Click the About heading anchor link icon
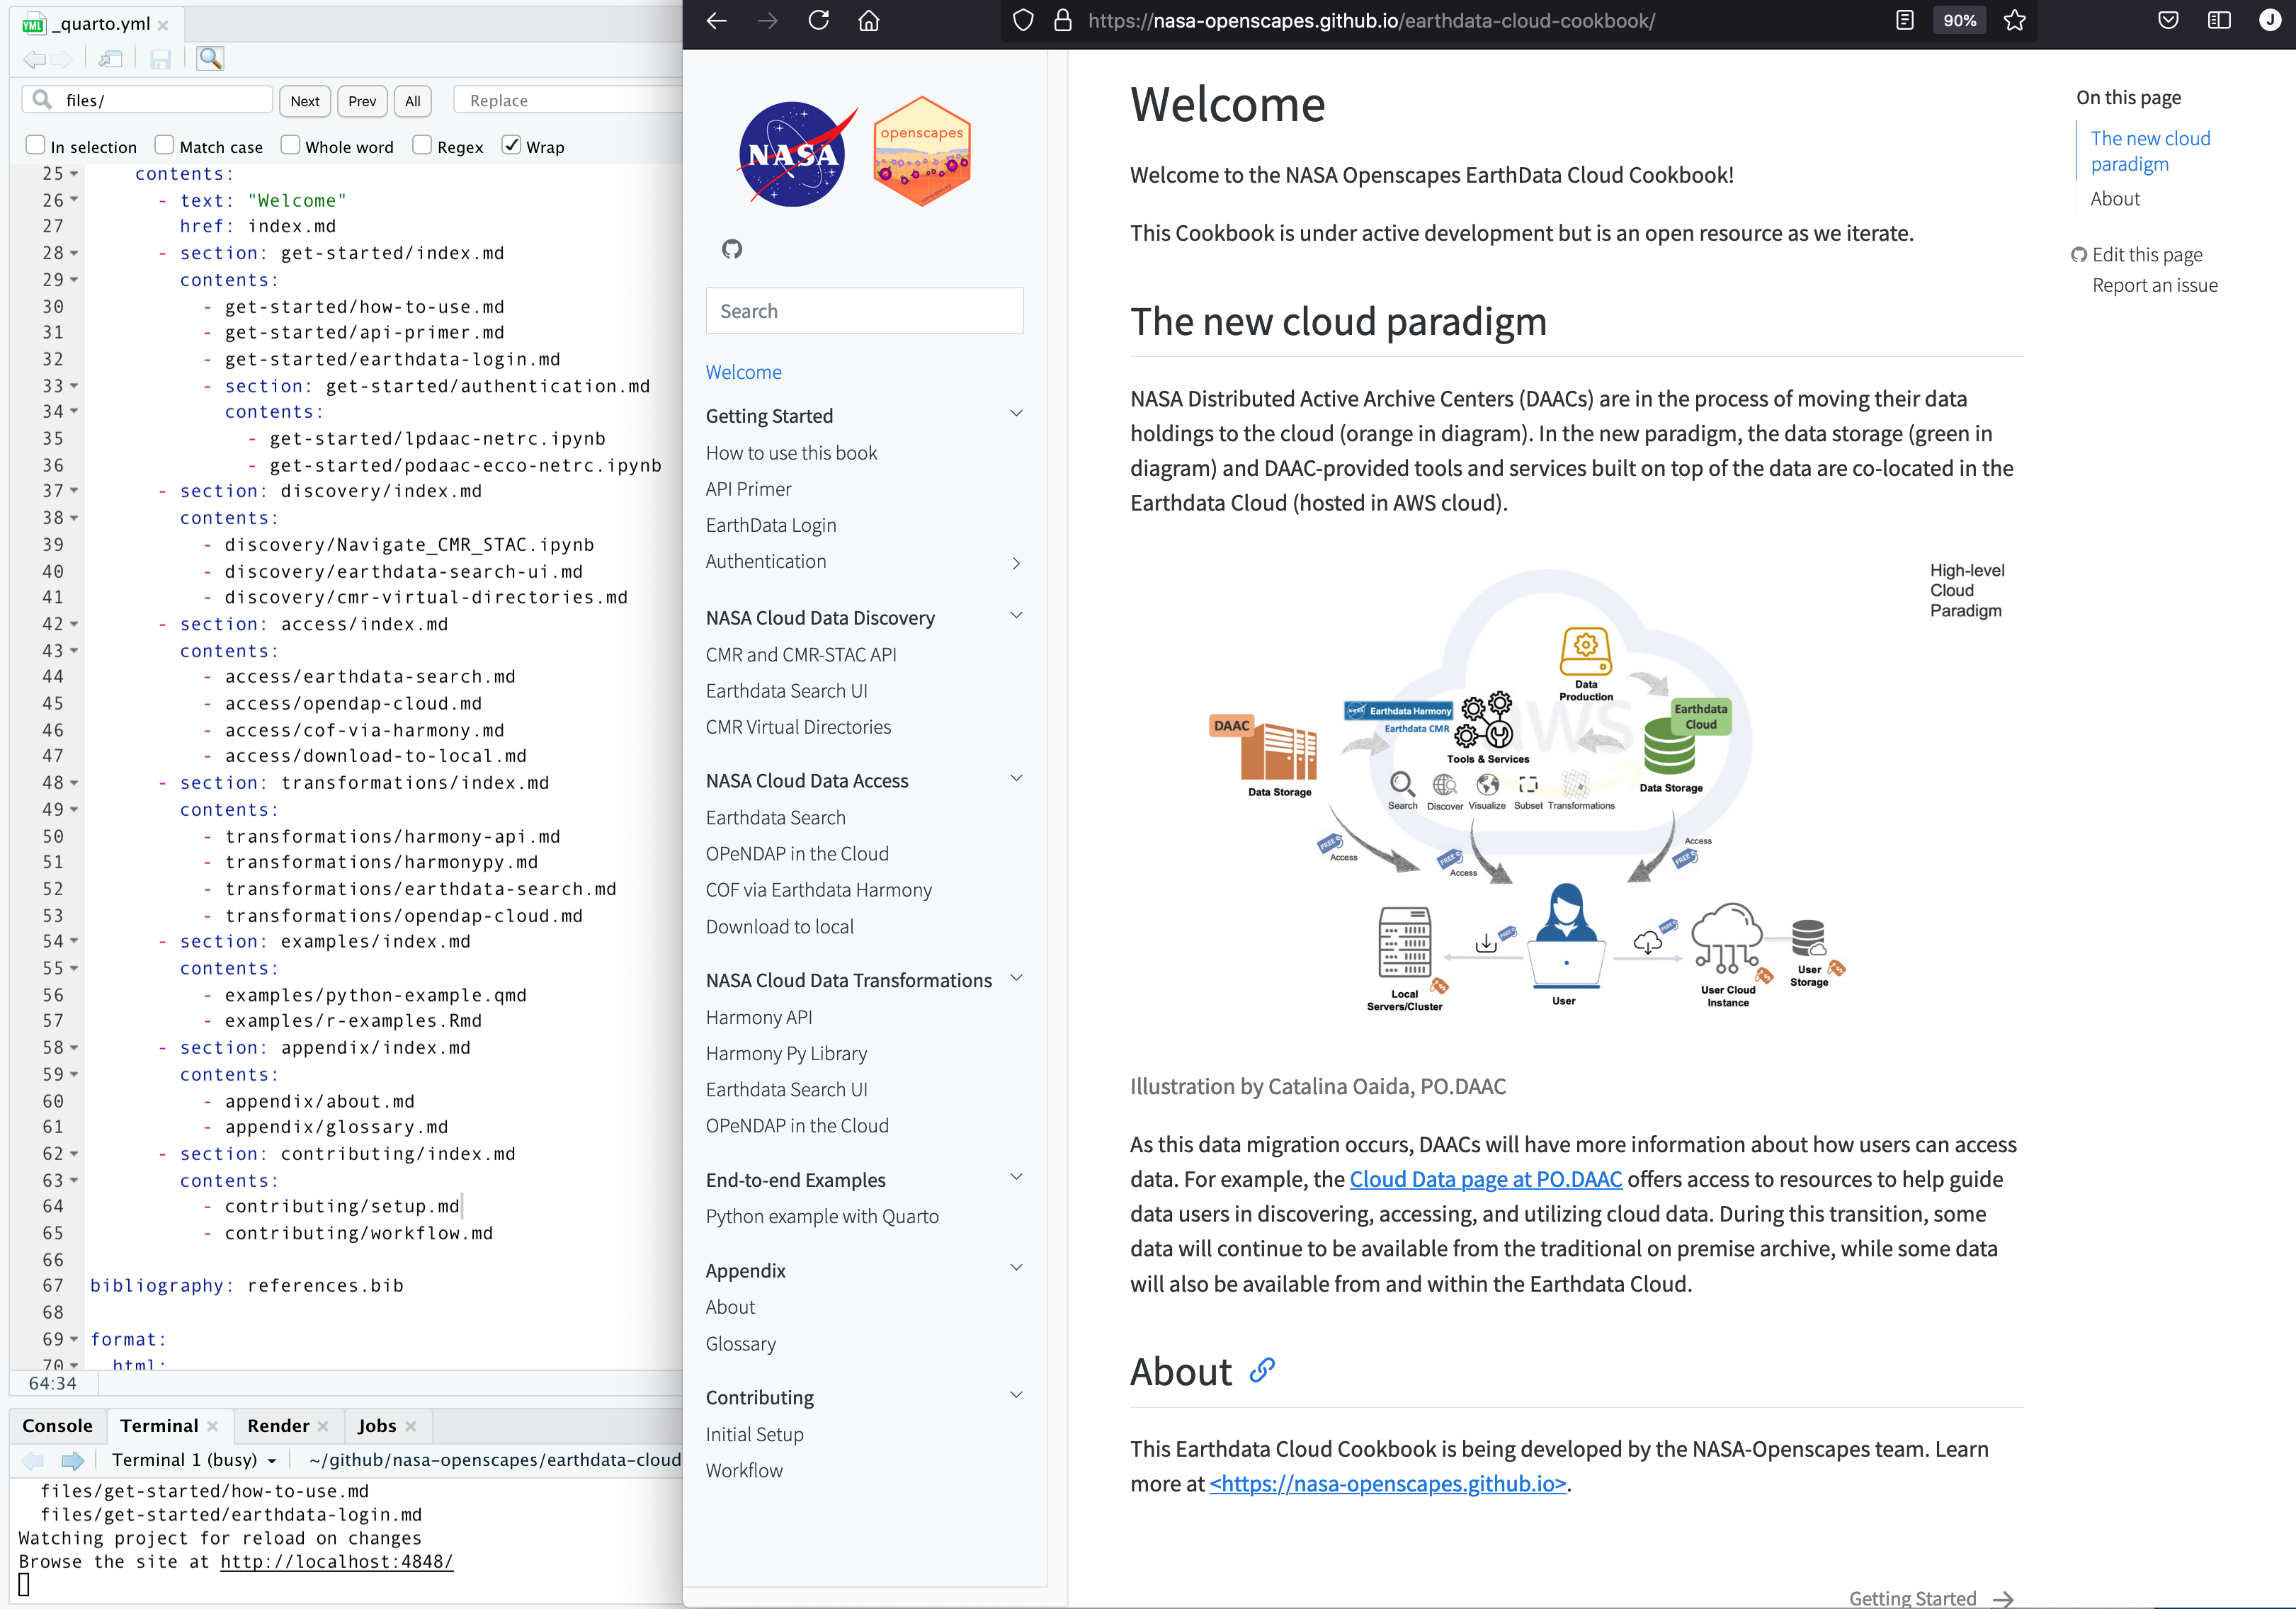Viewport: 2296px width, 1609px height. (x=1263, y=1371)
